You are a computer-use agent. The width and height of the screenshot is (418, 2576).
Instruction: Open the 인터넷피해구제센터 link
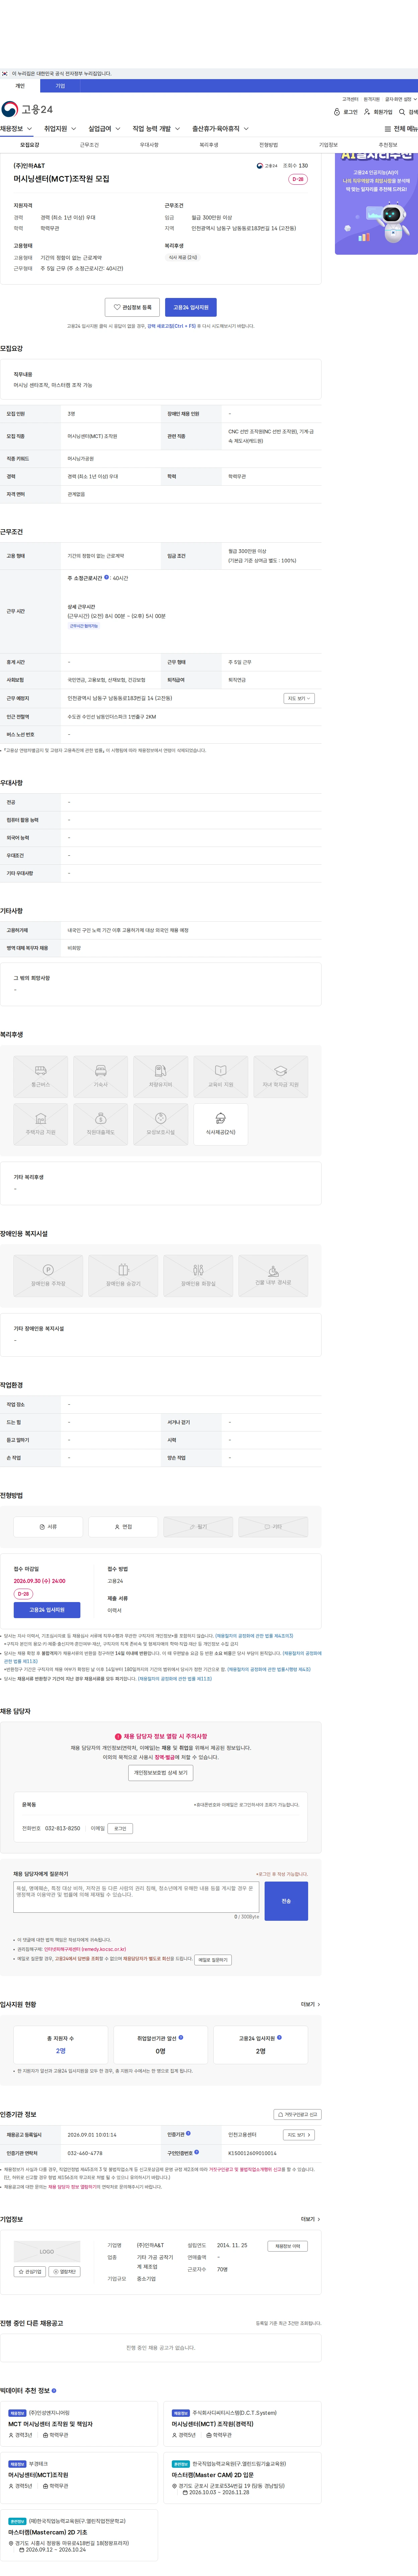pyautogui.click(x=85, y=1949)
